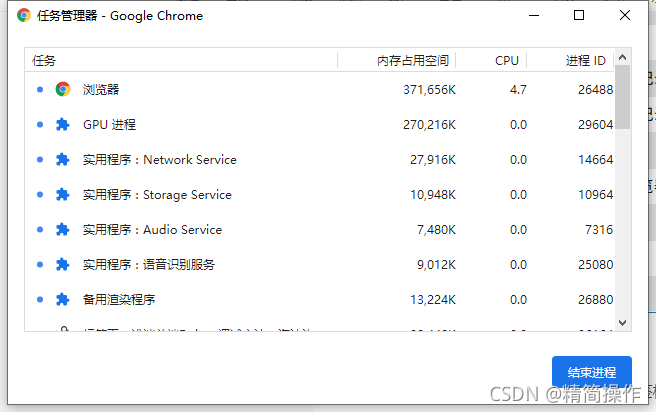Click the memory value 371,656K
The image size is (656, 412).
(x=429, y=90)
